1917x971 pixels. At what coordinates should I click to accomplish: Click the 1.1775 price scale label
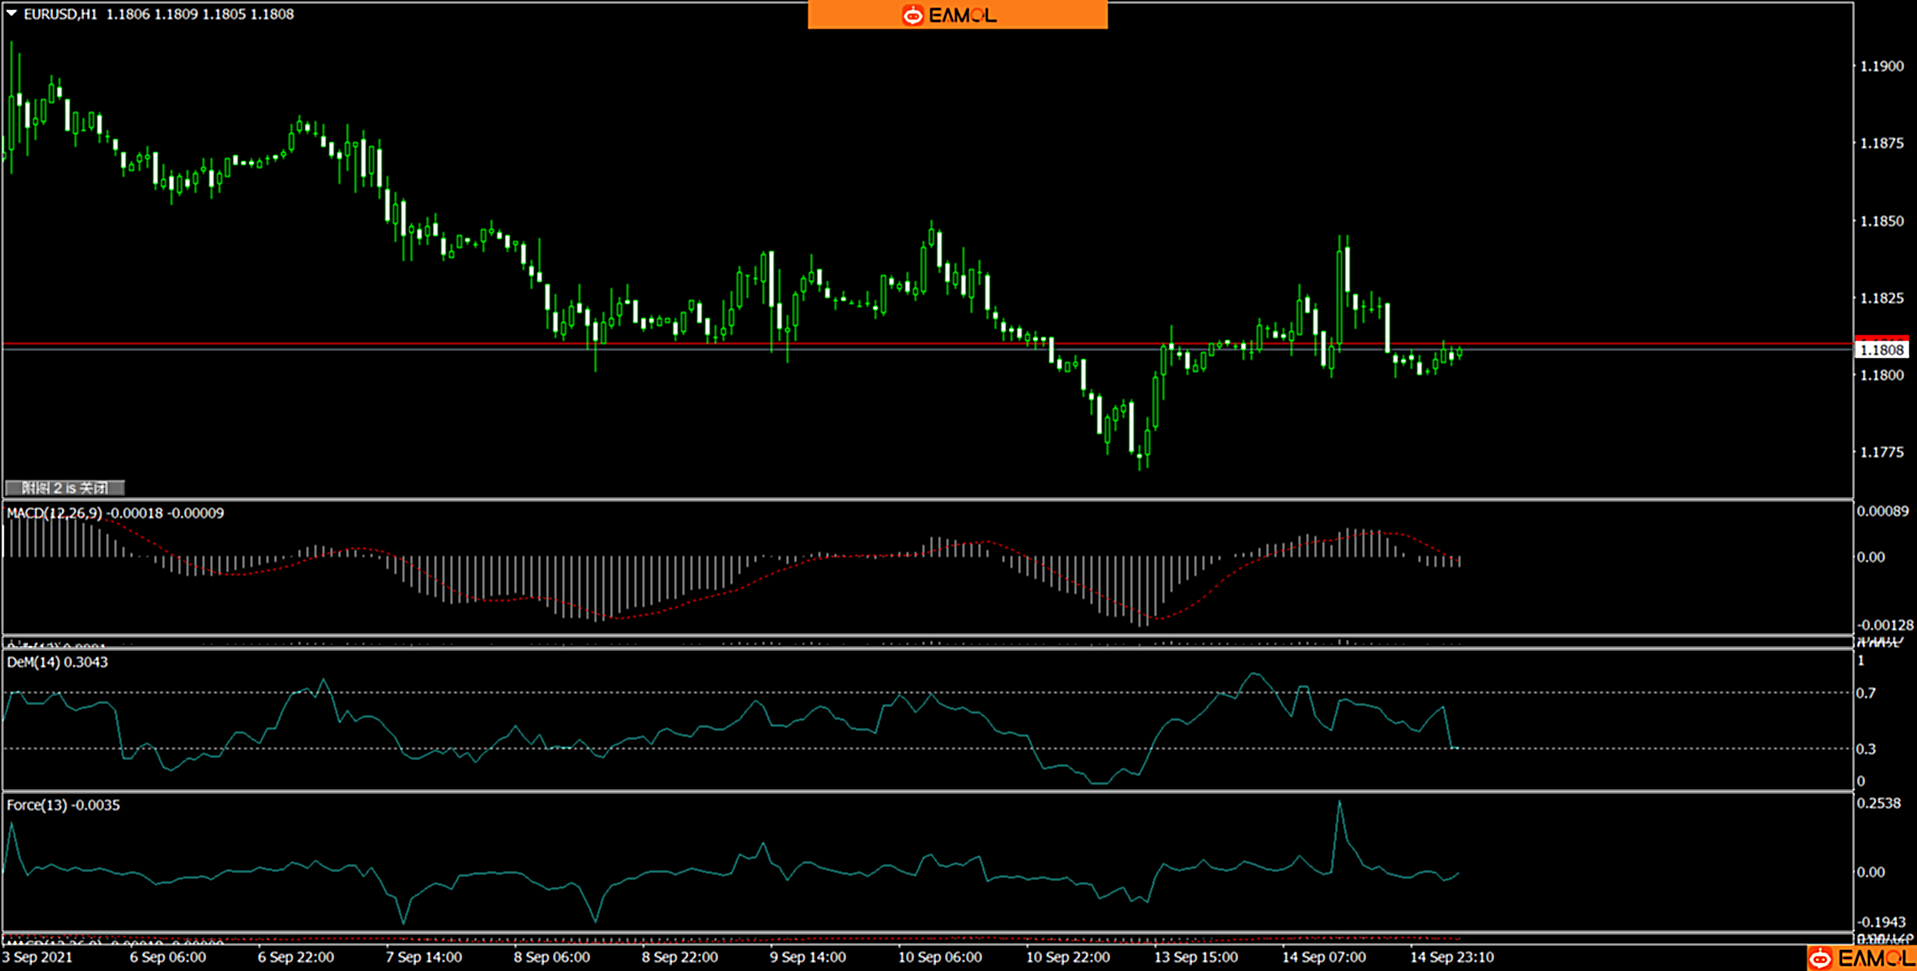(1881, 452)
